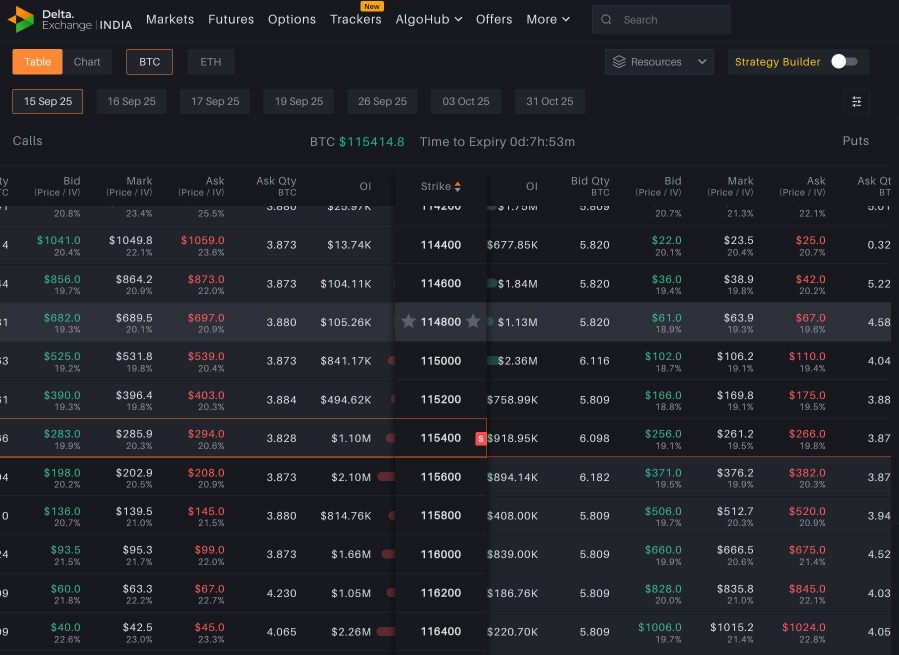Click the search magnifier icon
The width and height of the screenshot is (899, 655).
coord(608,19)
